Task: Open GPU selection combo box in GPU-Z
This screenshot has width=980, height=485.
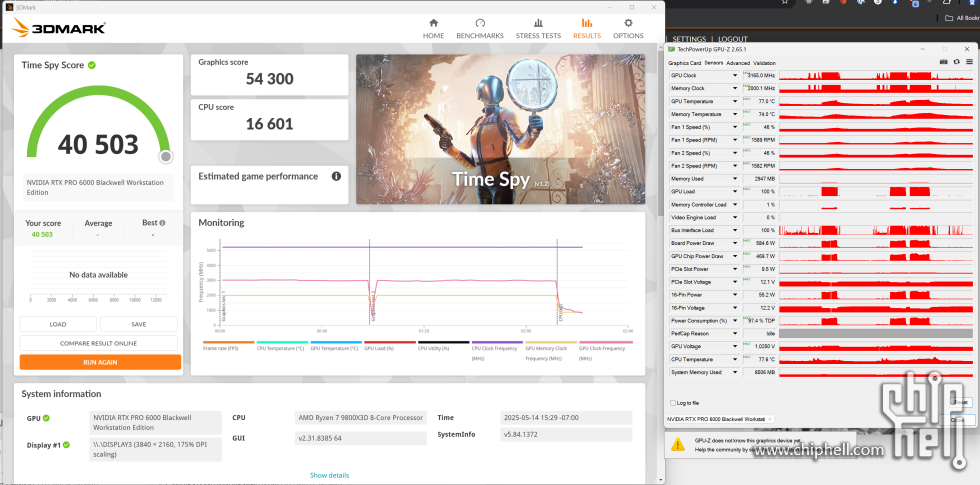Action: [720, 419]
